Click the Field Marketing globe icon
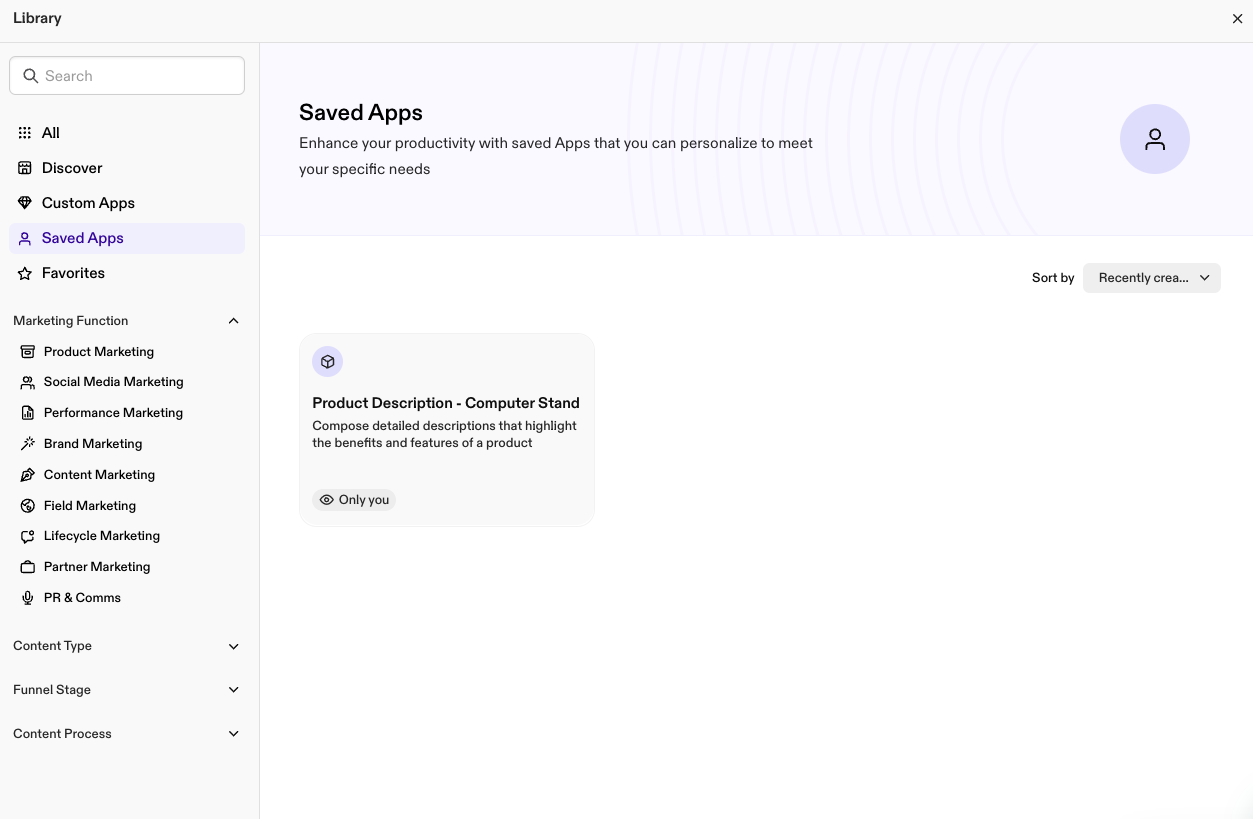This screenshot has width=1253, height=819. tap(28, 506)
